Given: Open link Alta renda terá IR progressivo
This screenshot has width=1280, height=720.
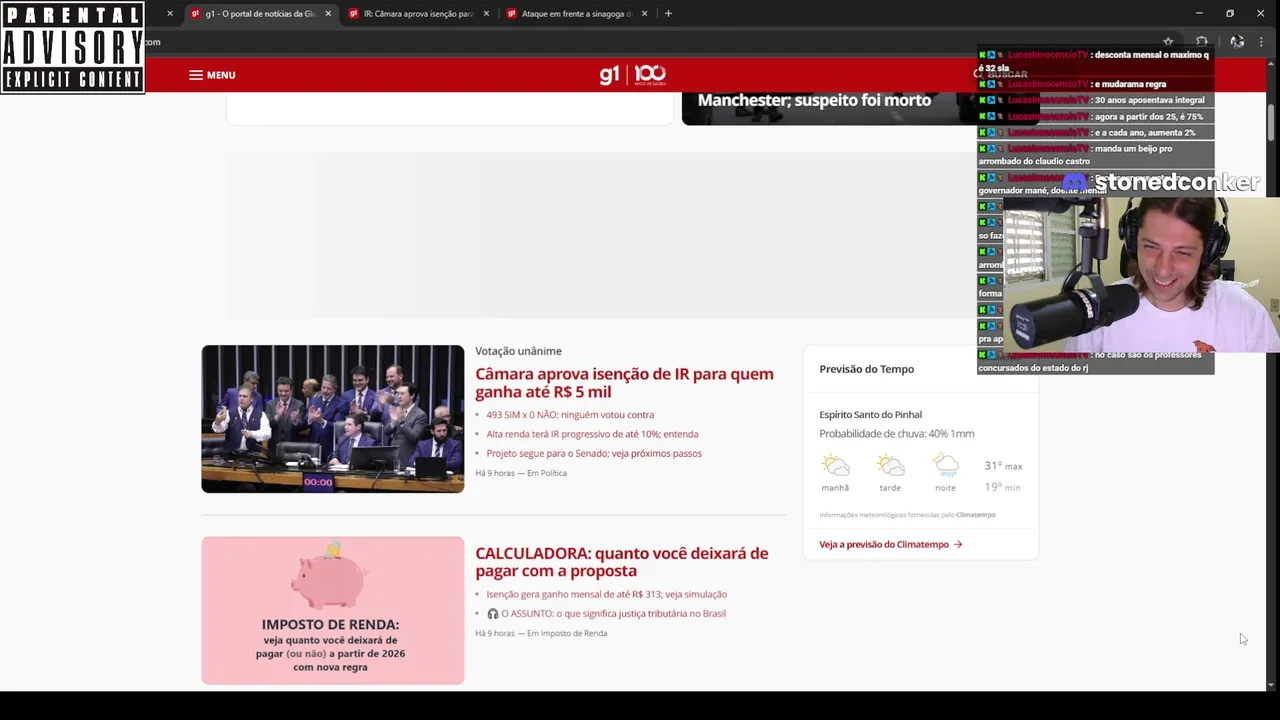Looking at the screenshot, I should pos(592,434).
